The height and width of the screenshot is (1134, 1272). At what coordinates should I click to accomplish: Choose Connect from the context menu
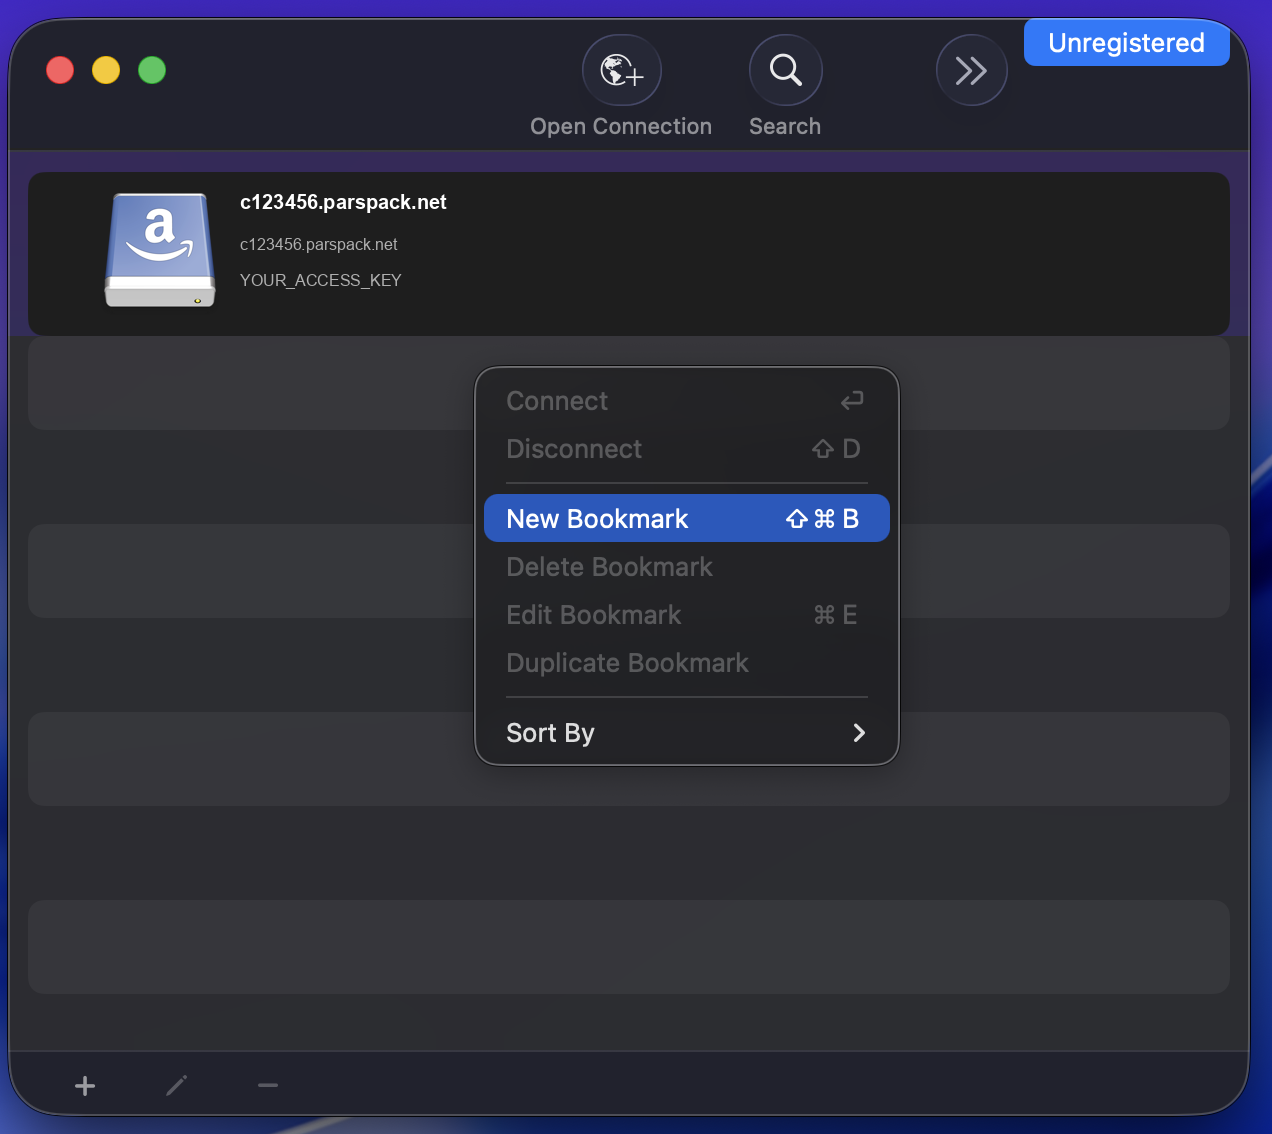pyautogui.click(x=686, y=401)
